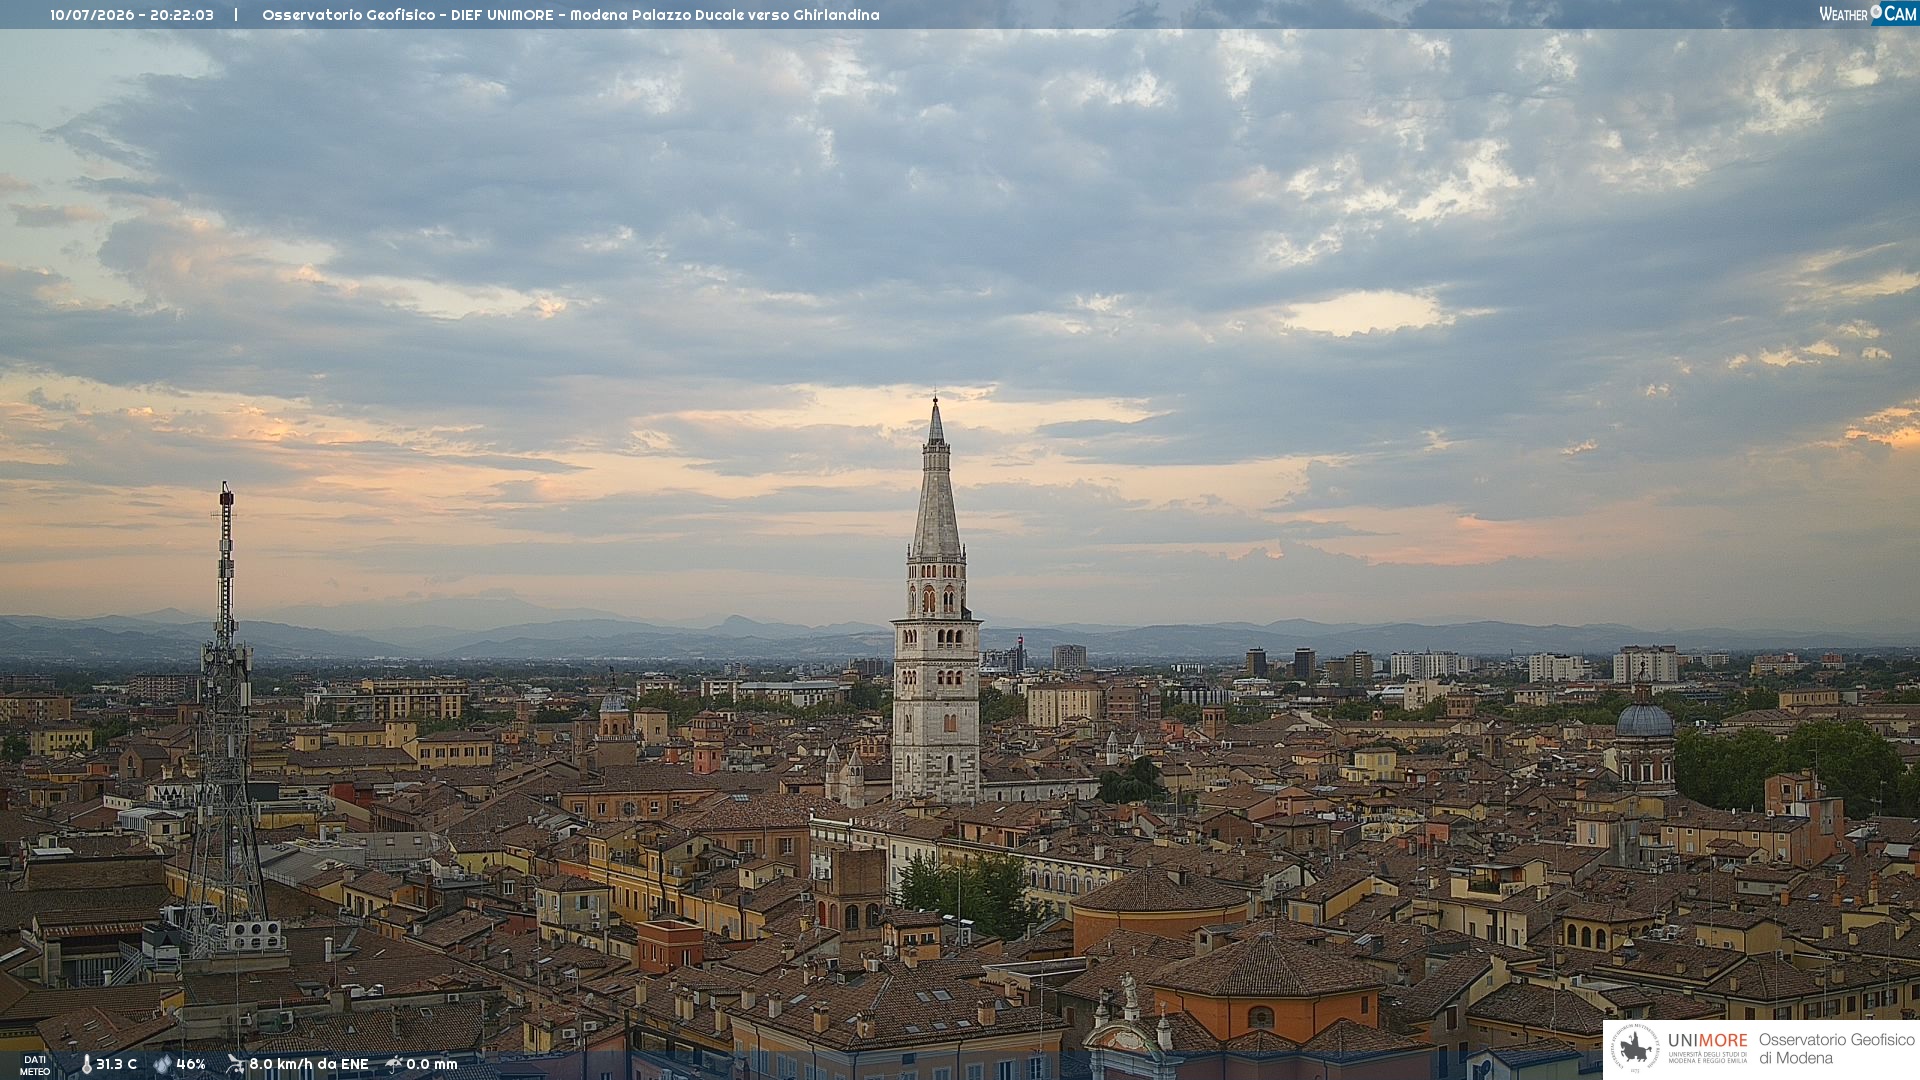The height and width of the screenshot is (1080, 1920).
Task: Click the WeatherCAM logo
Action: [1868, 13]
